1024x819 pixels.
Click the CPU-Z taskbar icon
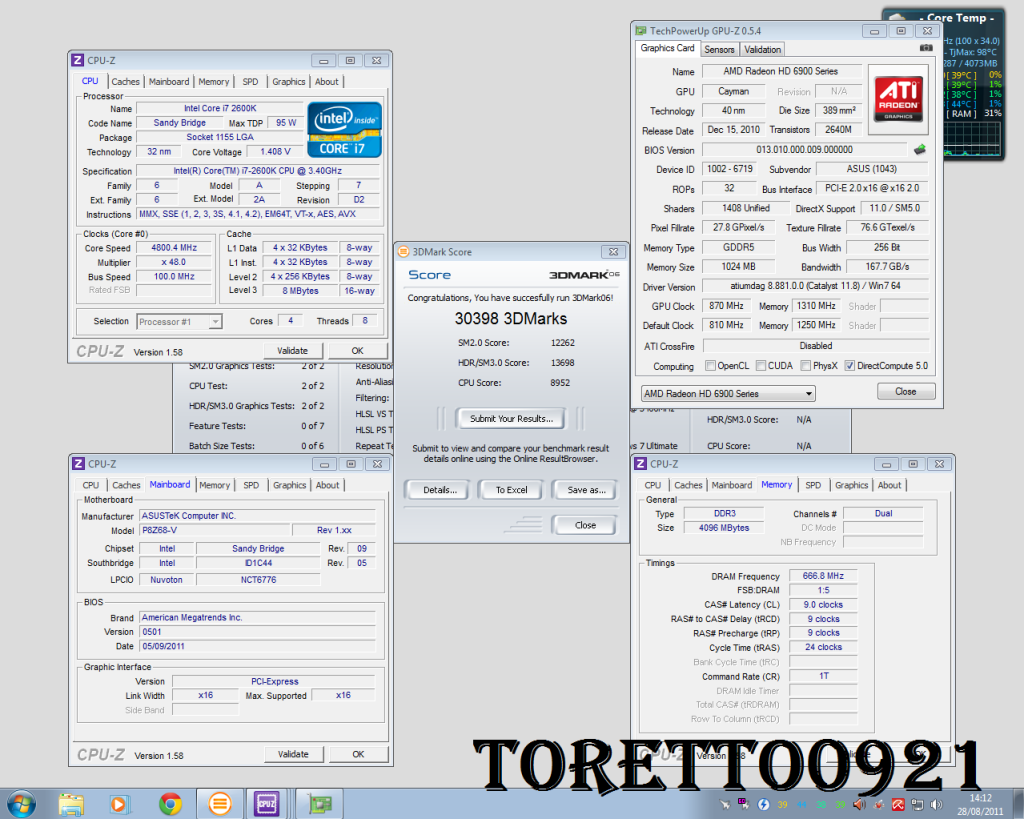[x=266, y=803]
